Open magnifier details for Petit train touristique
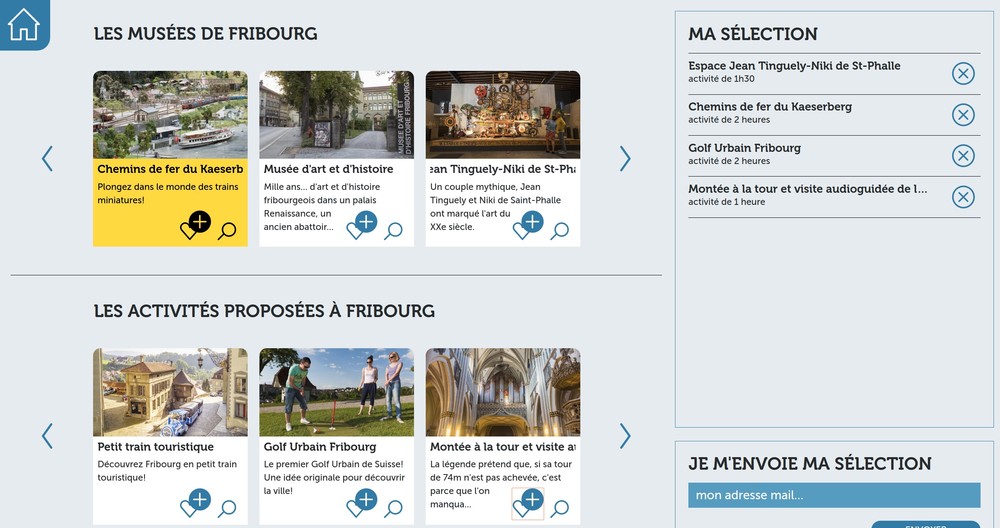The width and height of the screenshot is (1000, 528). pyautogui.click(x=227, y=508)
